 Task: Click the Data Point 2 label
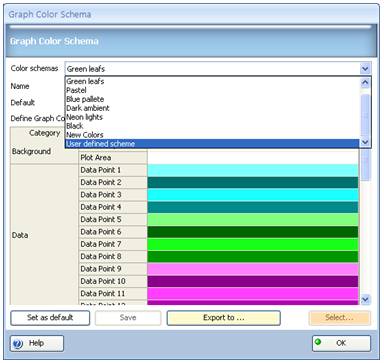click(x=113, y=183)
